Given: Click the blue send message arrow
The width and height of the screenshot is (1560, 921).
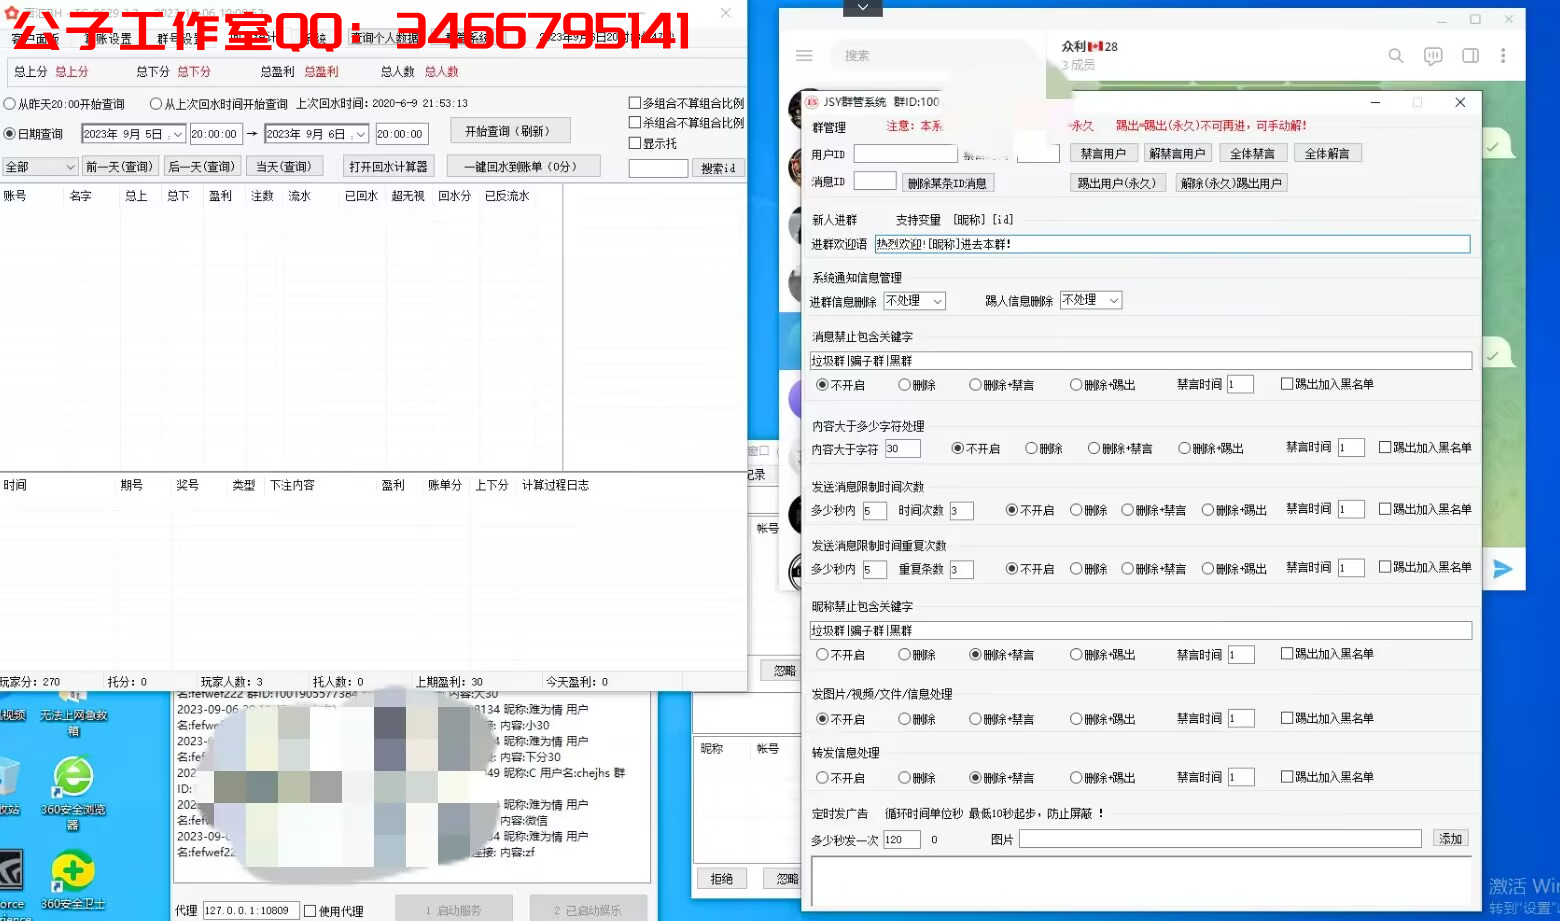Looking at the screenshot, I should pyautogui.click(x=1502, y=569).
